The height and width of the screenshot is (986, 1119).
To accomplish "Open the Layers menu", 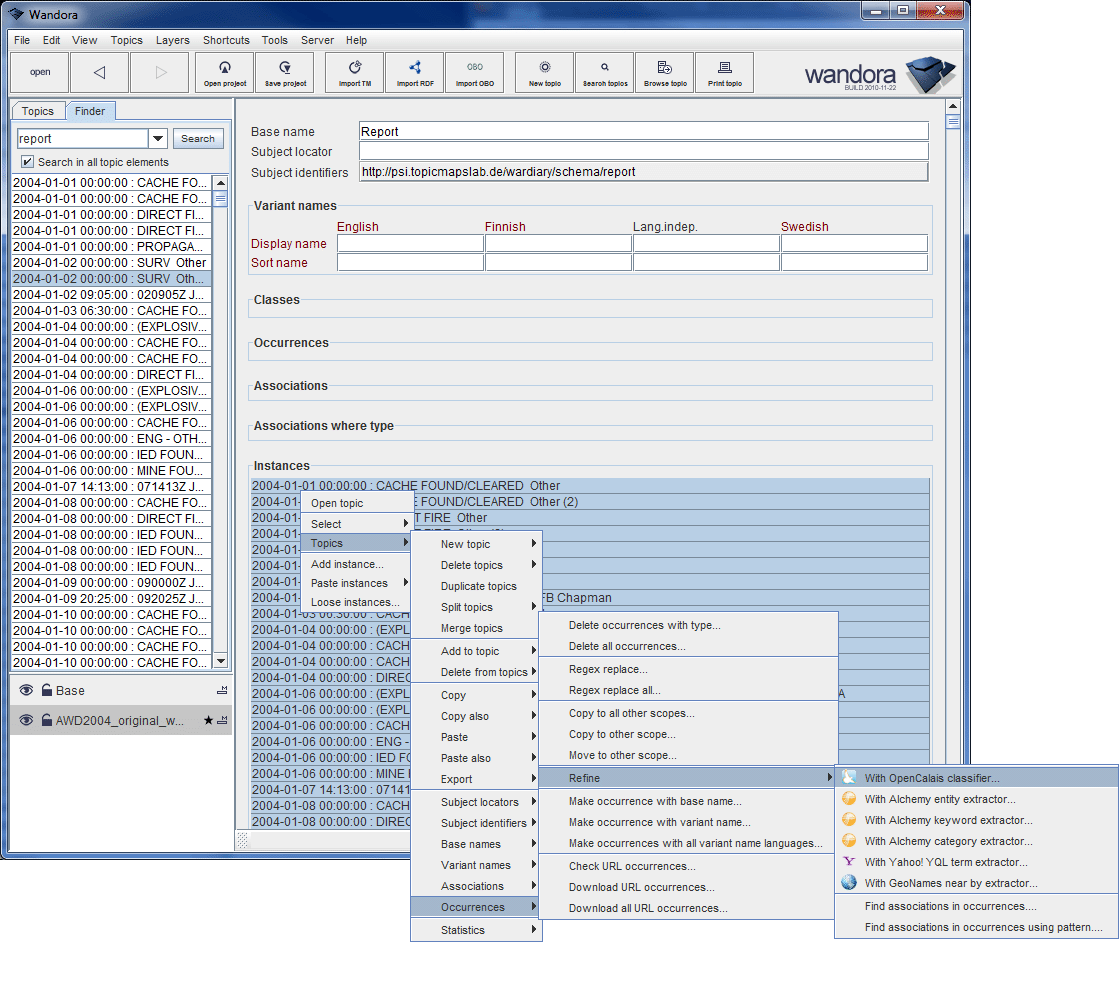I will [172, 40].
